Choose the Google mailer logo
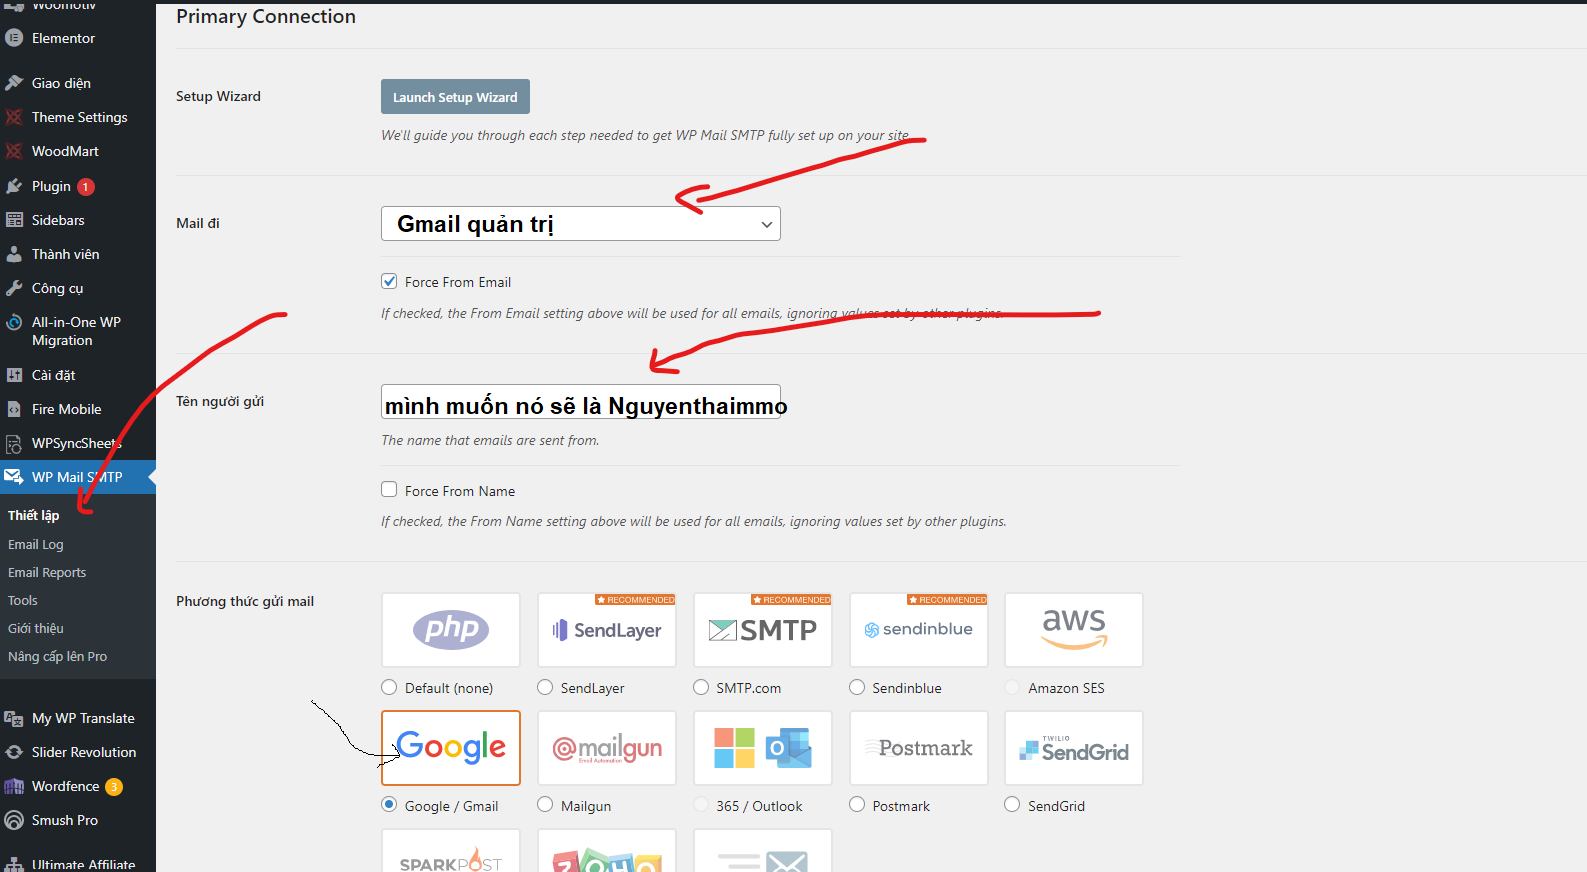Viewport: 1587px width, 872px height. 451,748
